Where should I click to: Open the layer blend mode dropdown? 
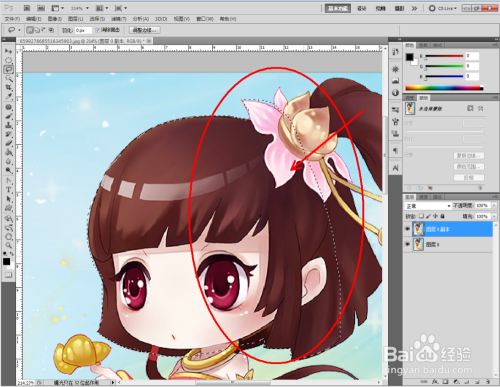(428, 206)
